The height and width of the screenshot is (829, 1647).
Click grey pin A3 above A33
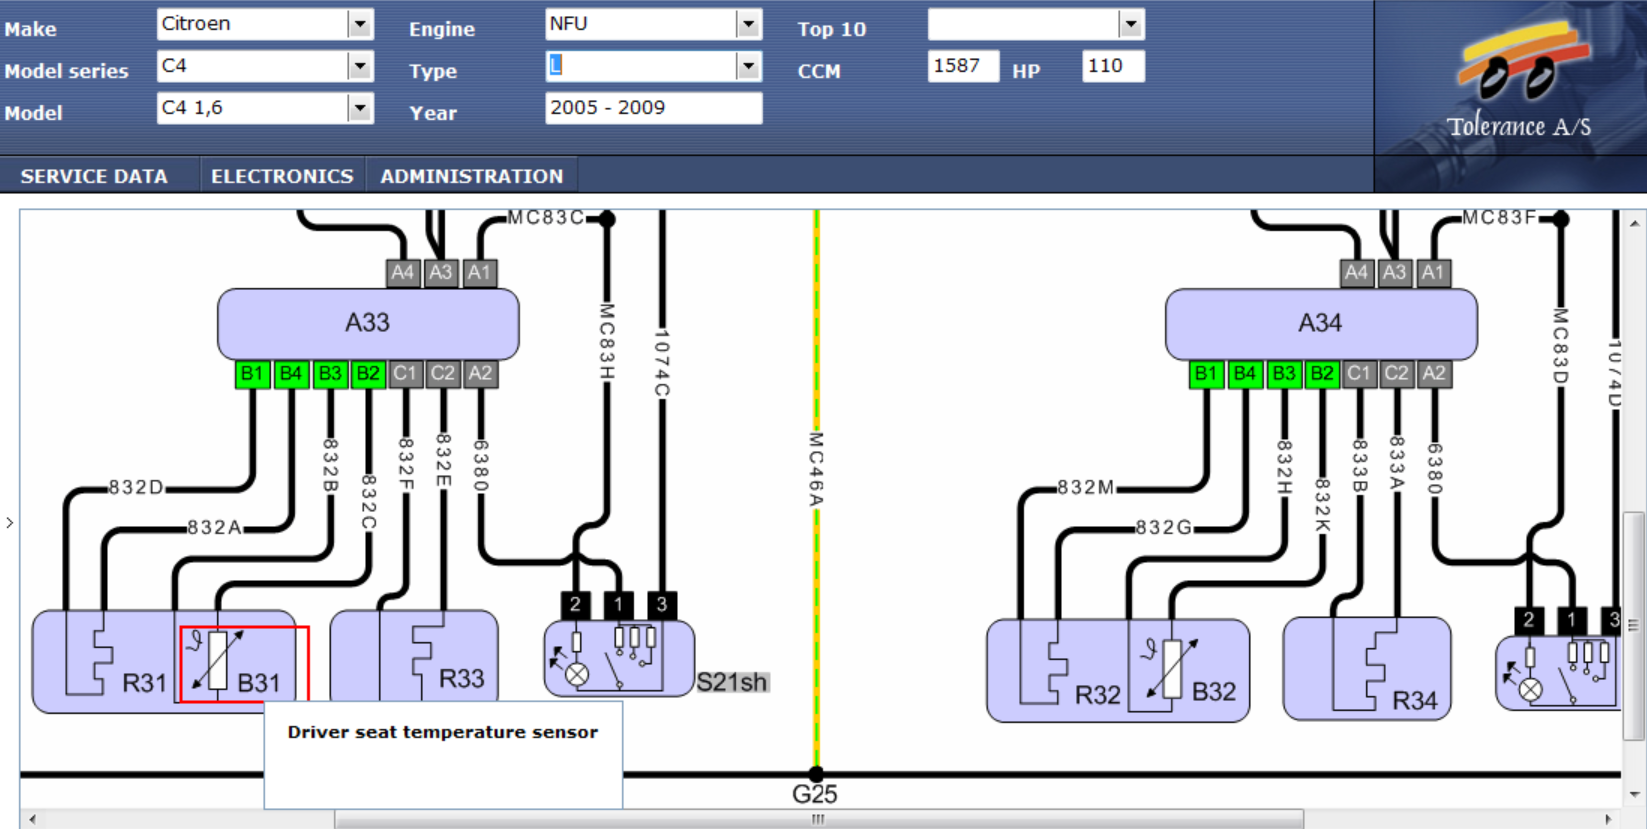(441, 273)
